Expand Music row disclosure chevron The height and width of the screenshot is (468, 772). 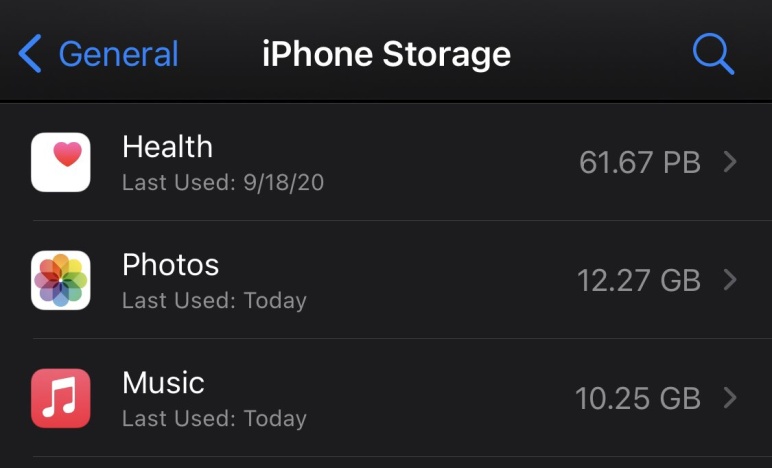[x=730, y=398]
